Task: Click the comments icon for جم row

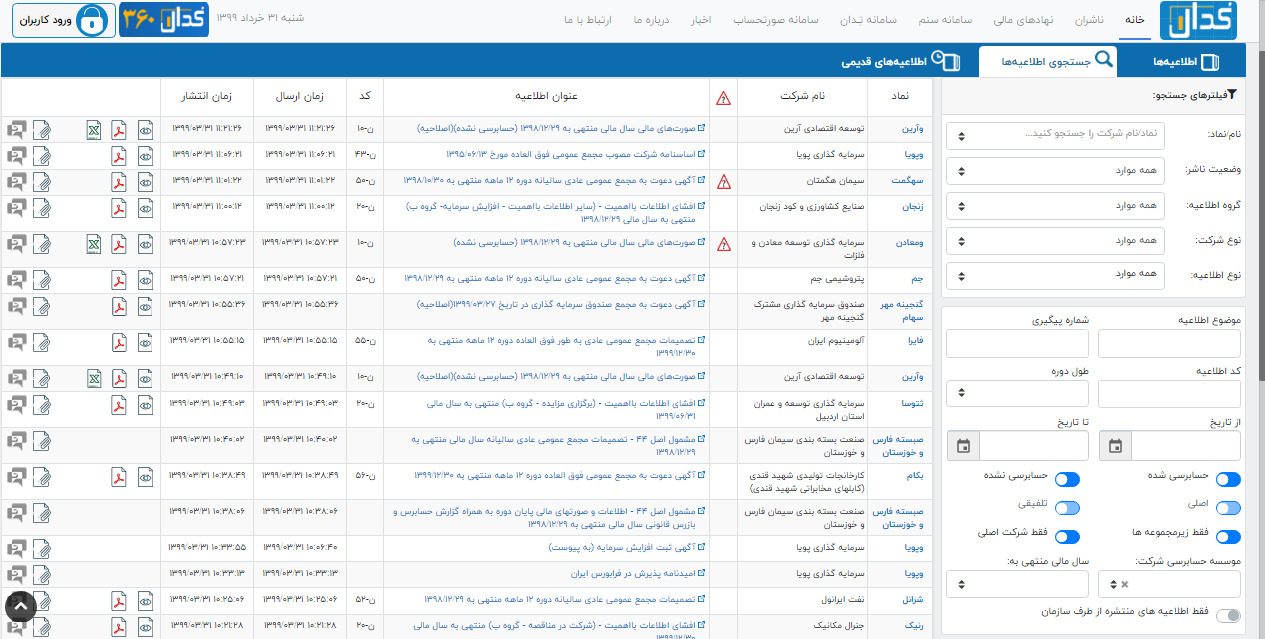Action: pos(16,278)
